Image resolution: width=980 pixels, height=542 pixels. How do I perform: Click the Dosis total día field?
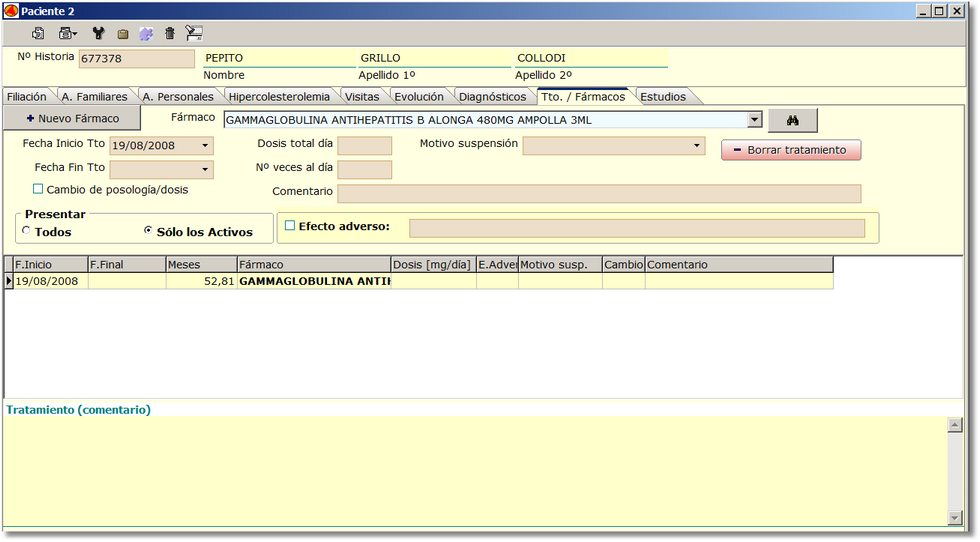pyautogui.click(x=364, y=146)
